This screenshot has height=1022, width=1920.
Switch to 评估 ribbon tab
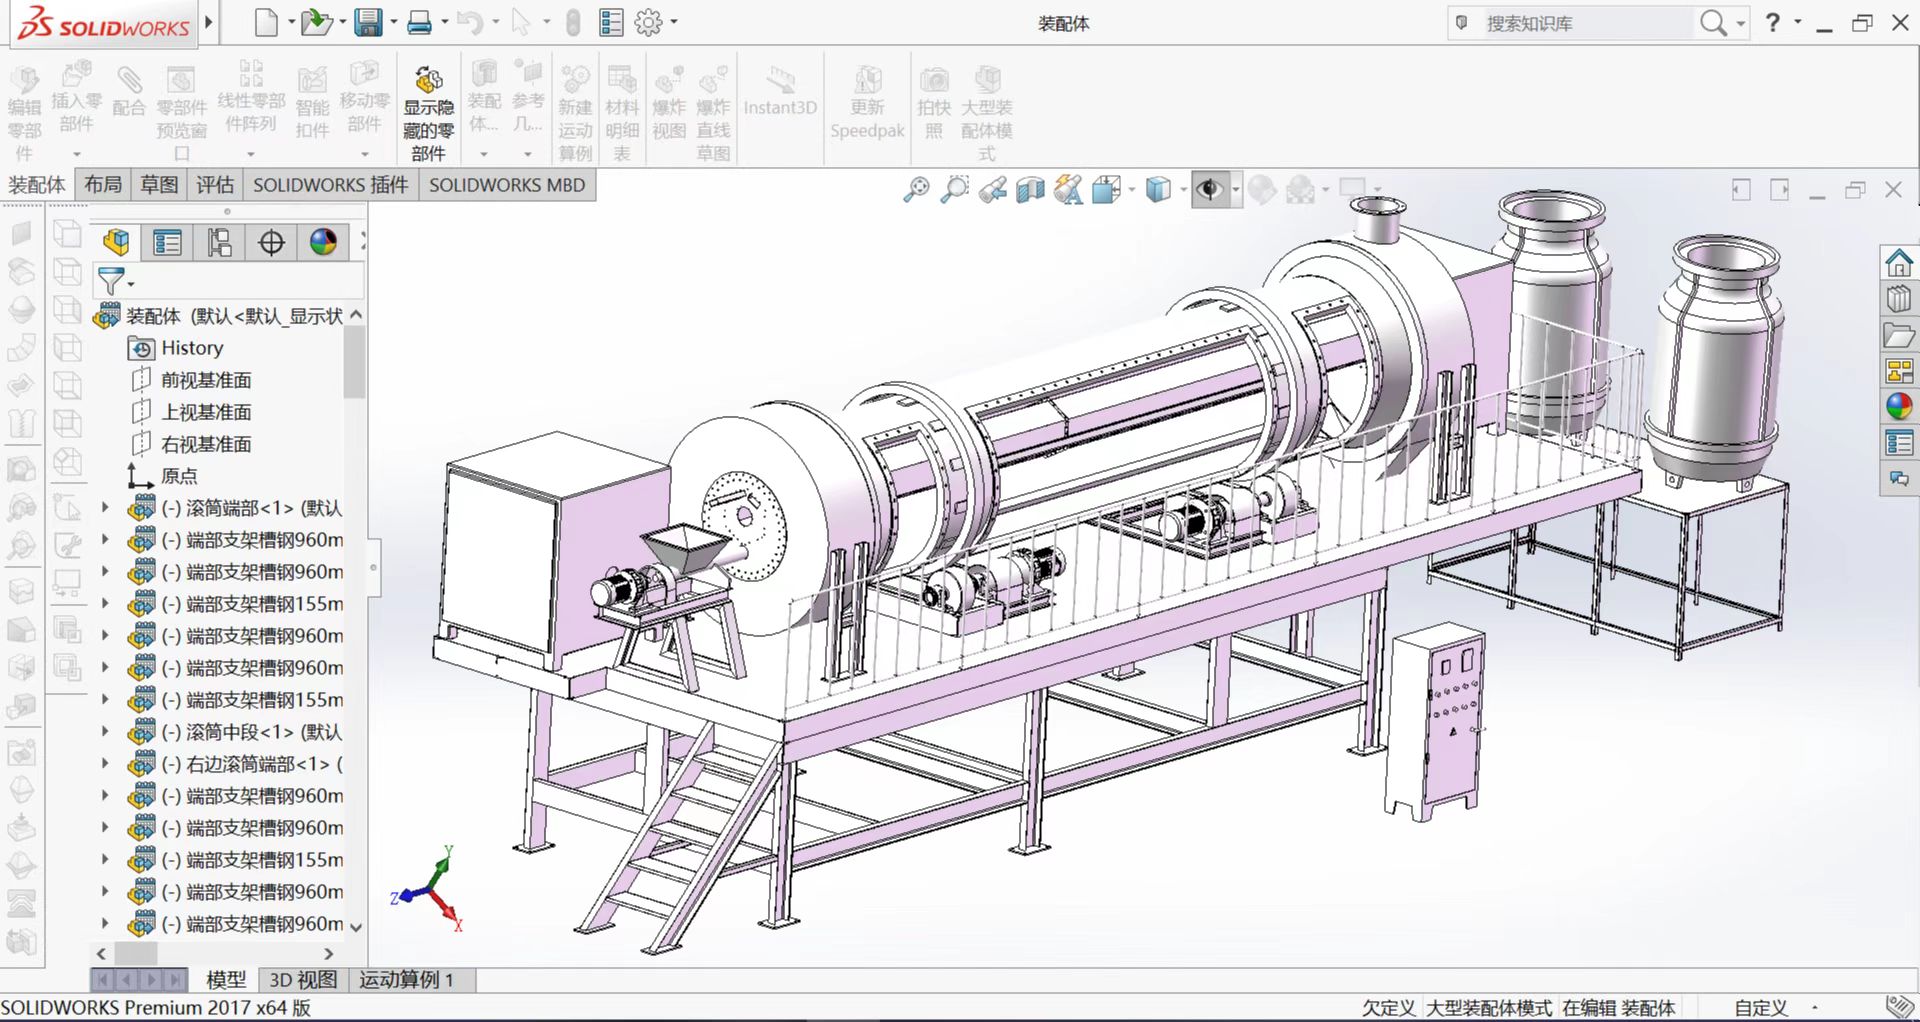point(215,185)
